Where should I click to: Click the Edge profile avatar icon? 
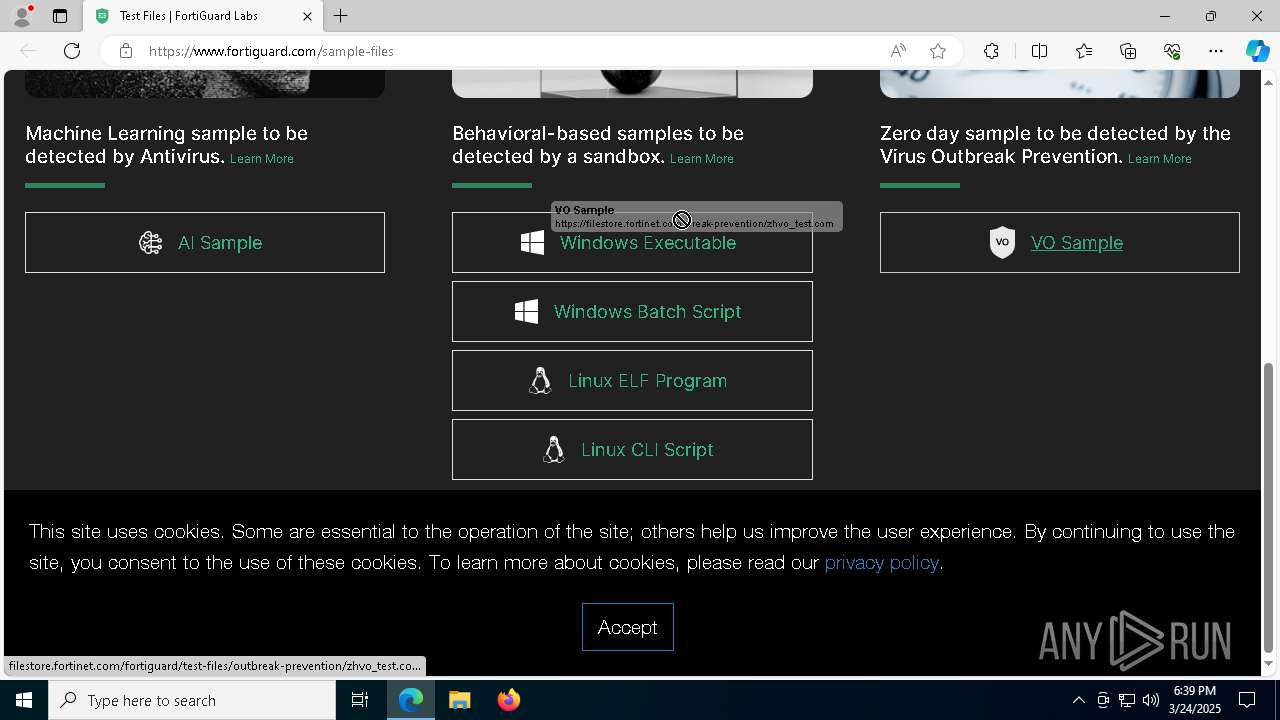pos(22,16)
